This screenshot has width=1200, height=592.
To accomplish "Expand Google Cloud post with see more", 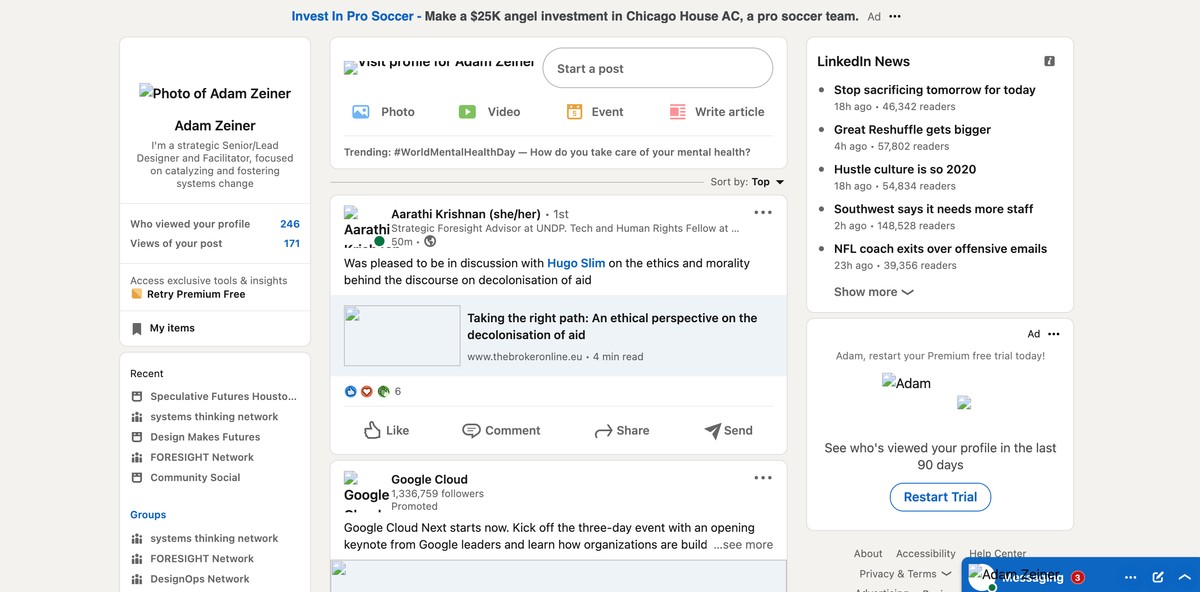I will click(x=743, y=545).
